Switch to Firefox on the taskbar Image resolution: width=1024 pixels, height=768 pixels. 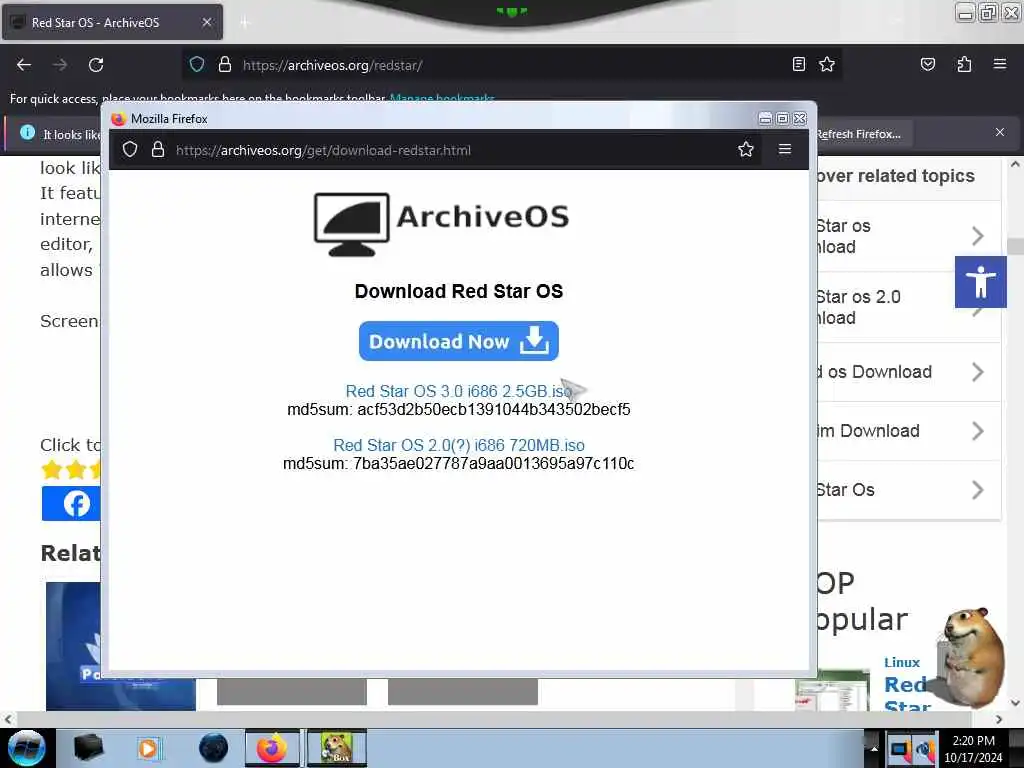coord(272,748)
